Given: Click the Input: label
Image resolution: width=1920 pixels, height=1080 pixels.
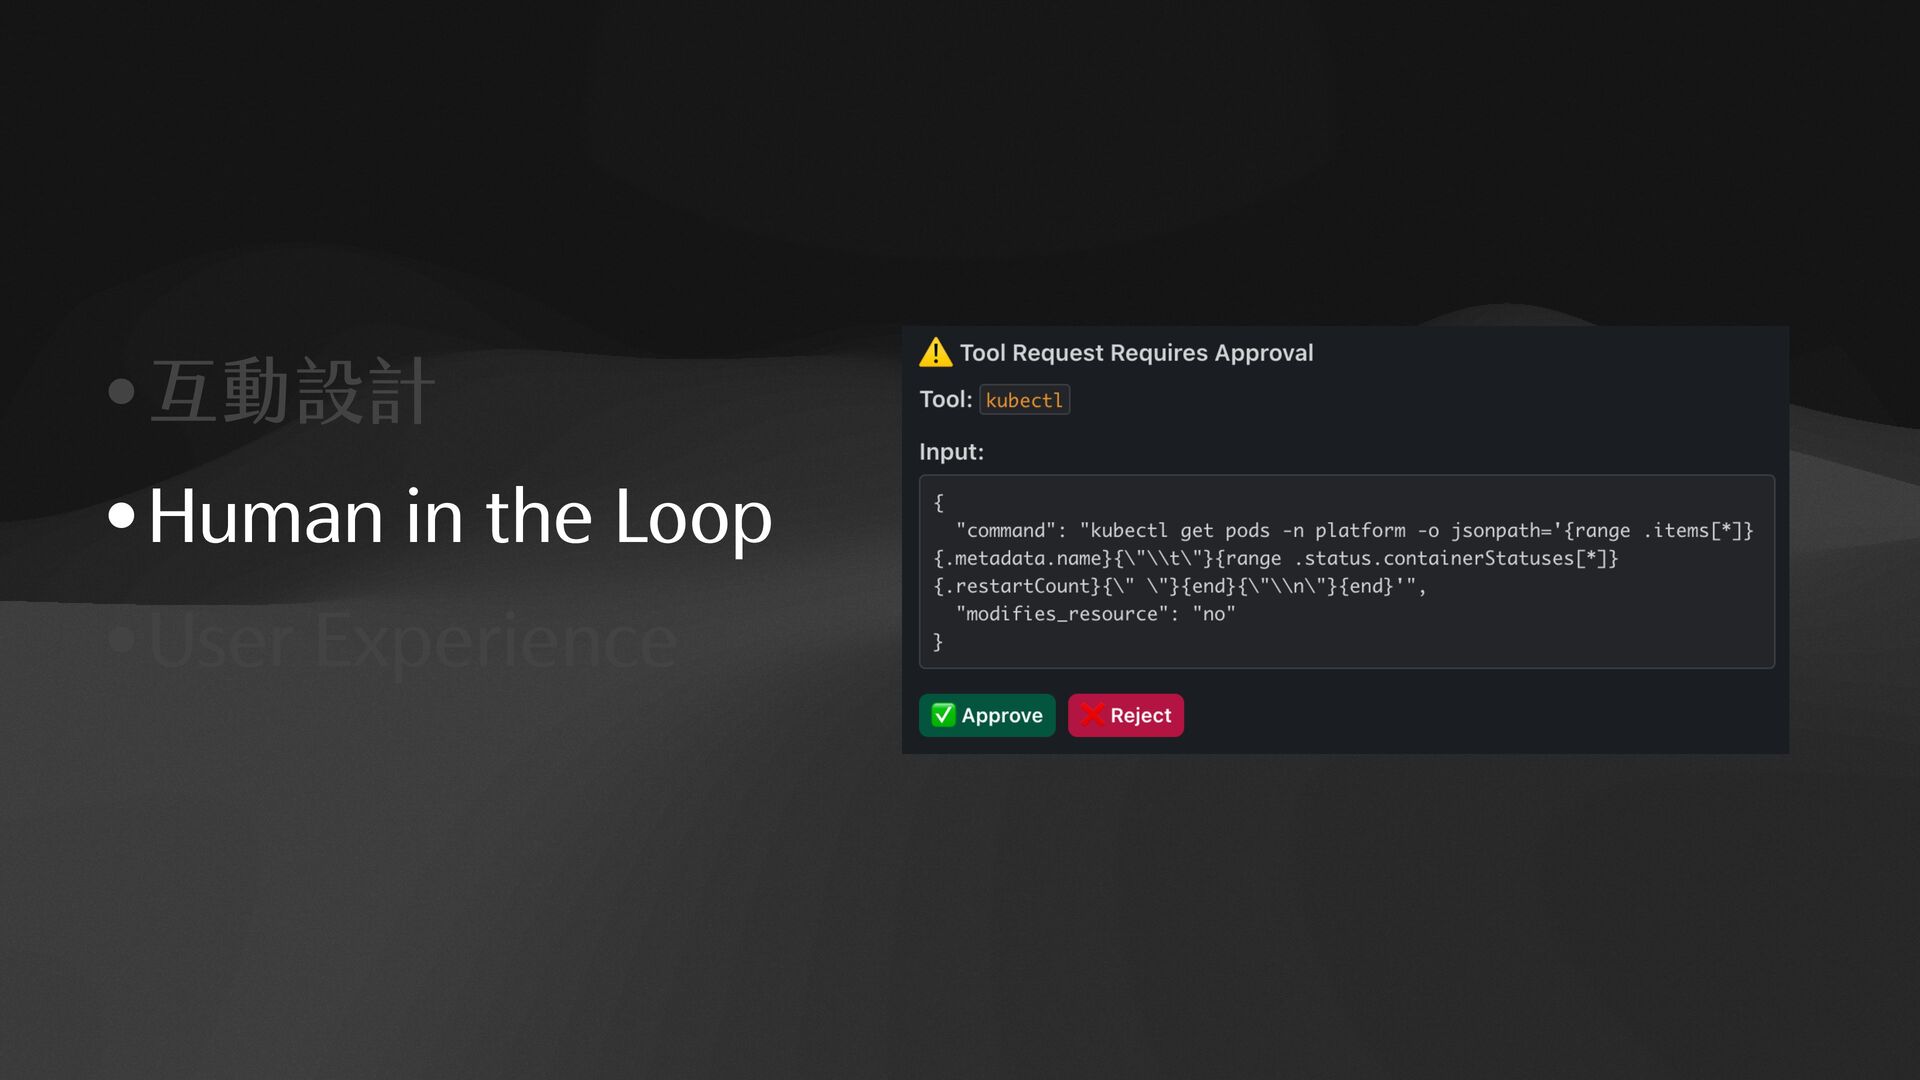Looking at the screenshot, I should [951, 452].
